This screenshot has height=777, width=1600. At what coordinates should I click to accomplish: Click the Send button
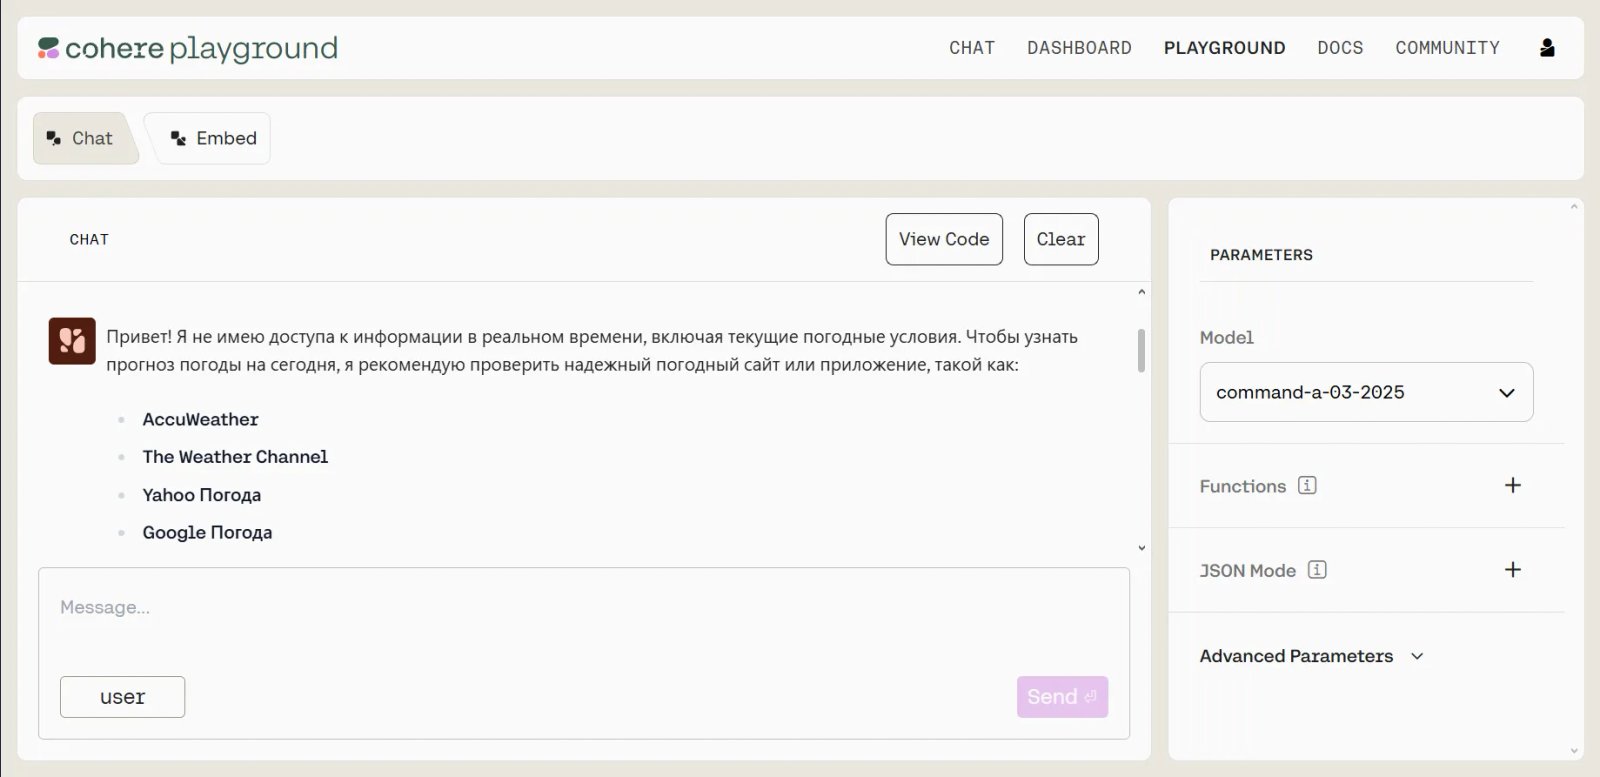(x=1062, y=697)
